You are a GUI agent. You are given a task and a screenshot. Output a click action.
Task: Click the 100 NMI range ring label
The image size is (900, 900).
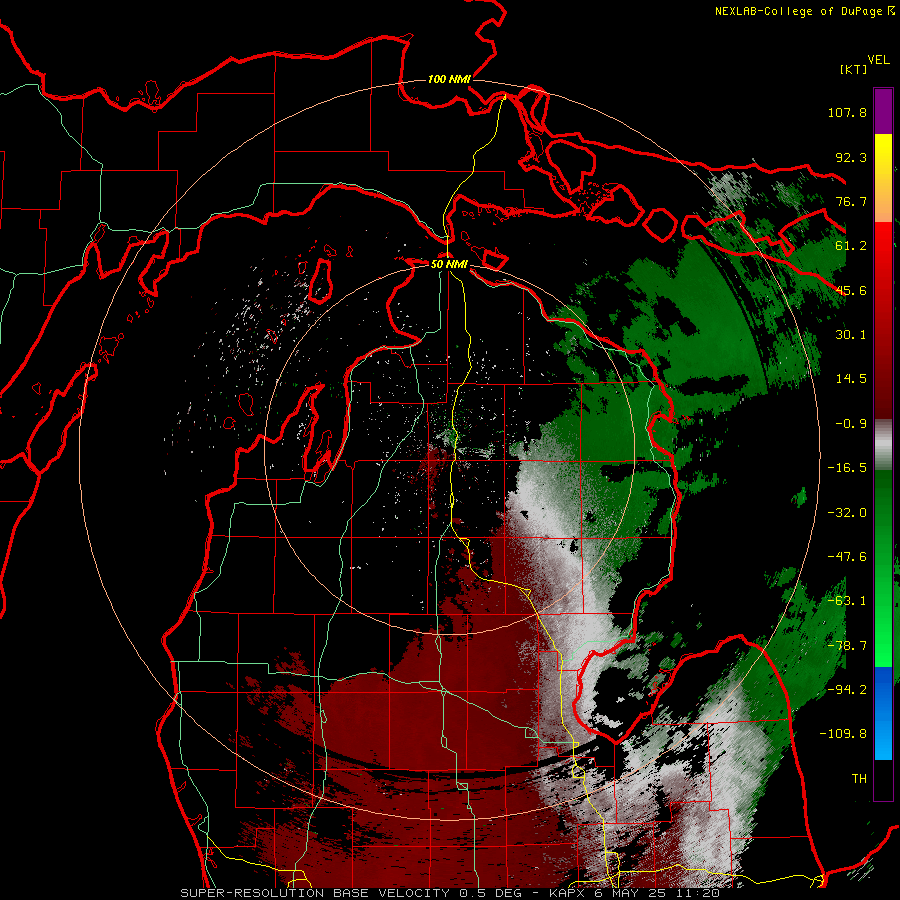(x=449, y=79)
